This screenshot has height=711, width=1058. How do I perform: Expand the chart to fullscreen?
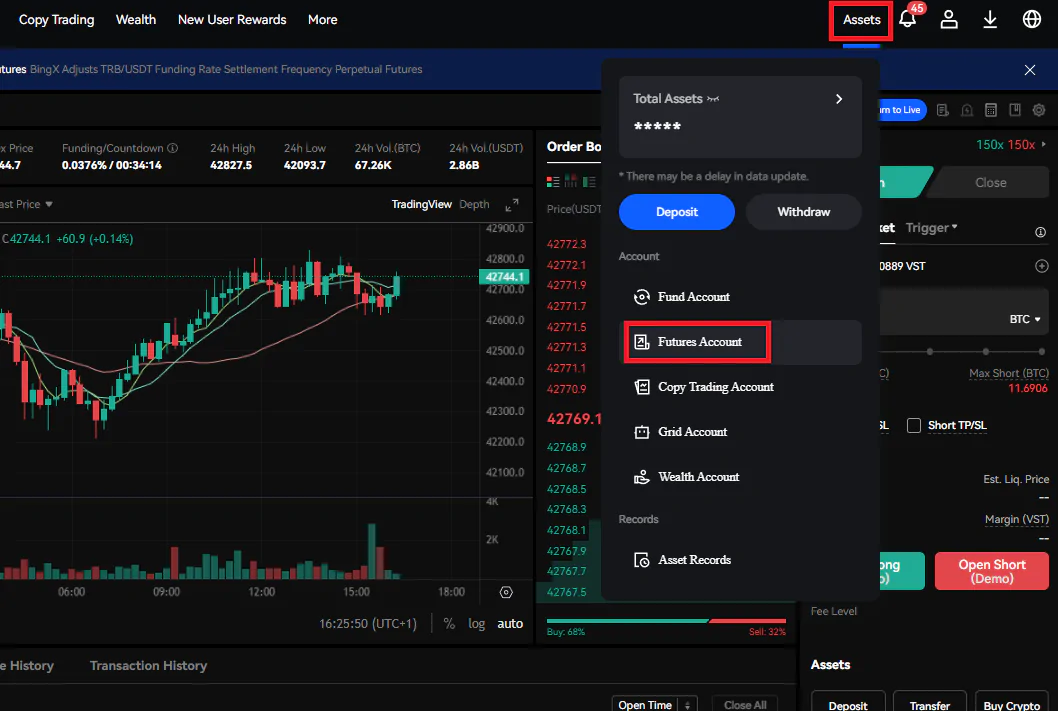tap(512, 204)
